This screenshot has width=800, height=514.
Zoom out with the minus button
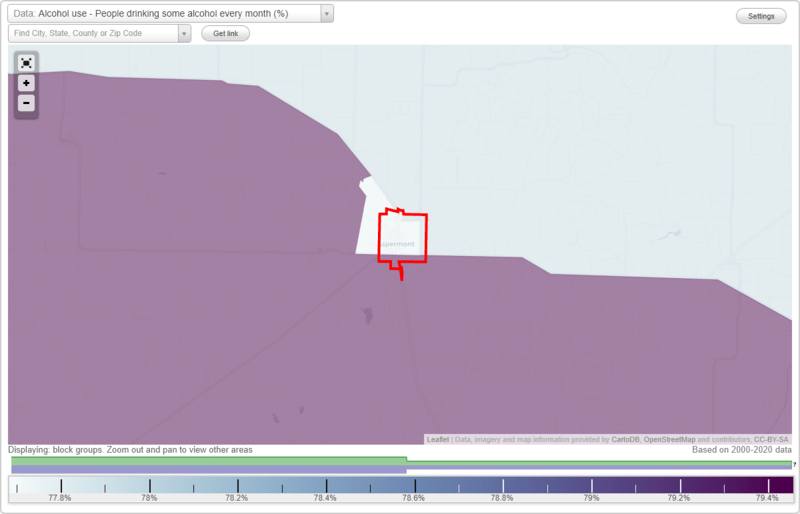26,103
